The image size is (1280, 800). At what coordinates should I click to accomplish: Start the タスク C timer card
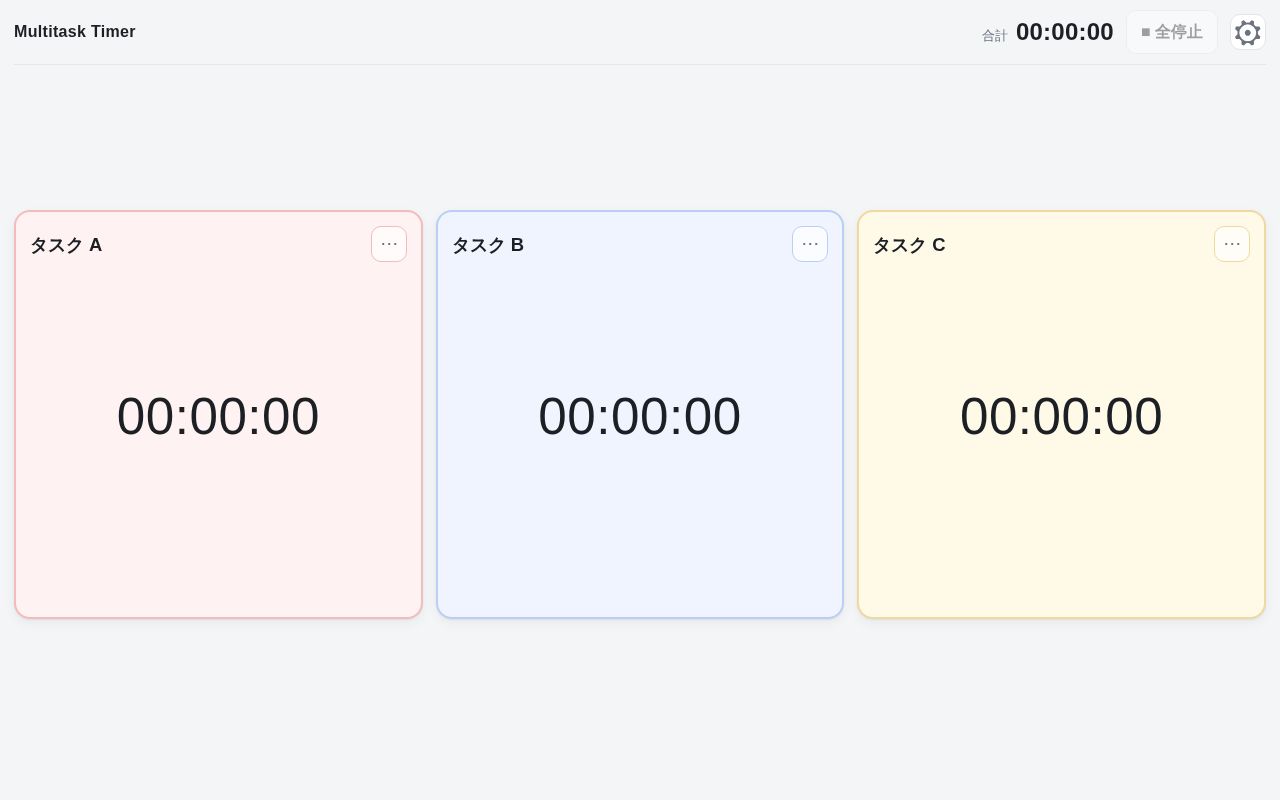tap(1061, 415)
